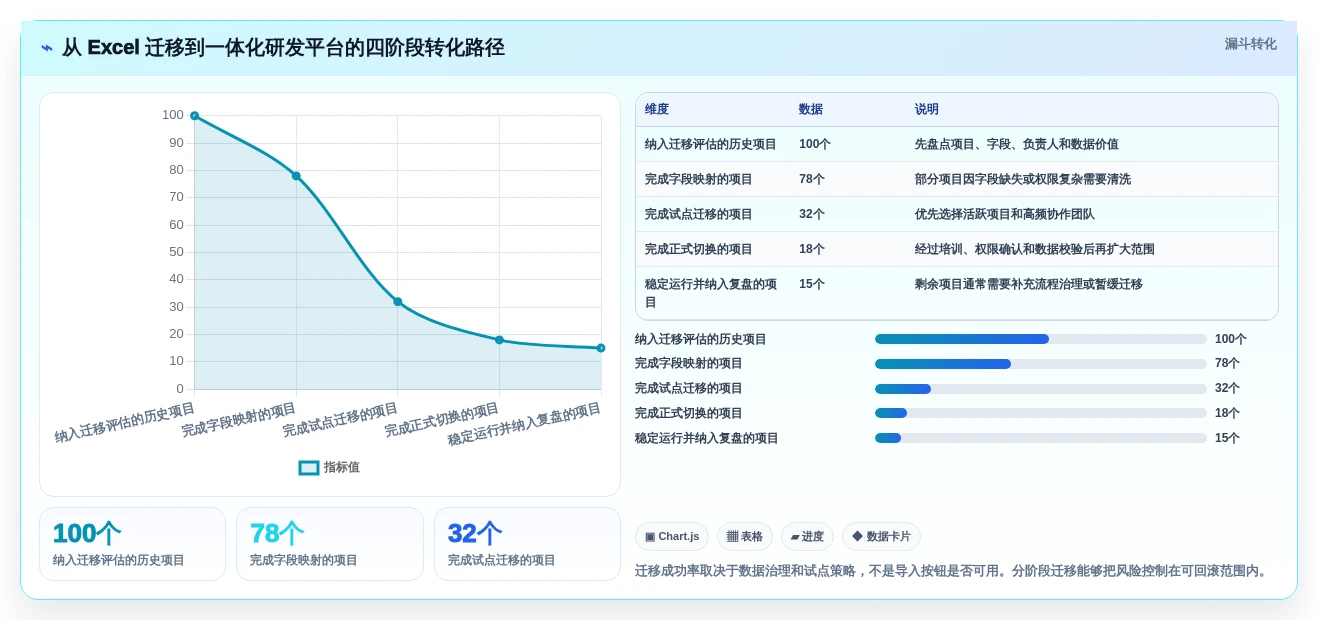
Task: Click the 漏斗转化 tag at top right
Action: pos(1250,44)
